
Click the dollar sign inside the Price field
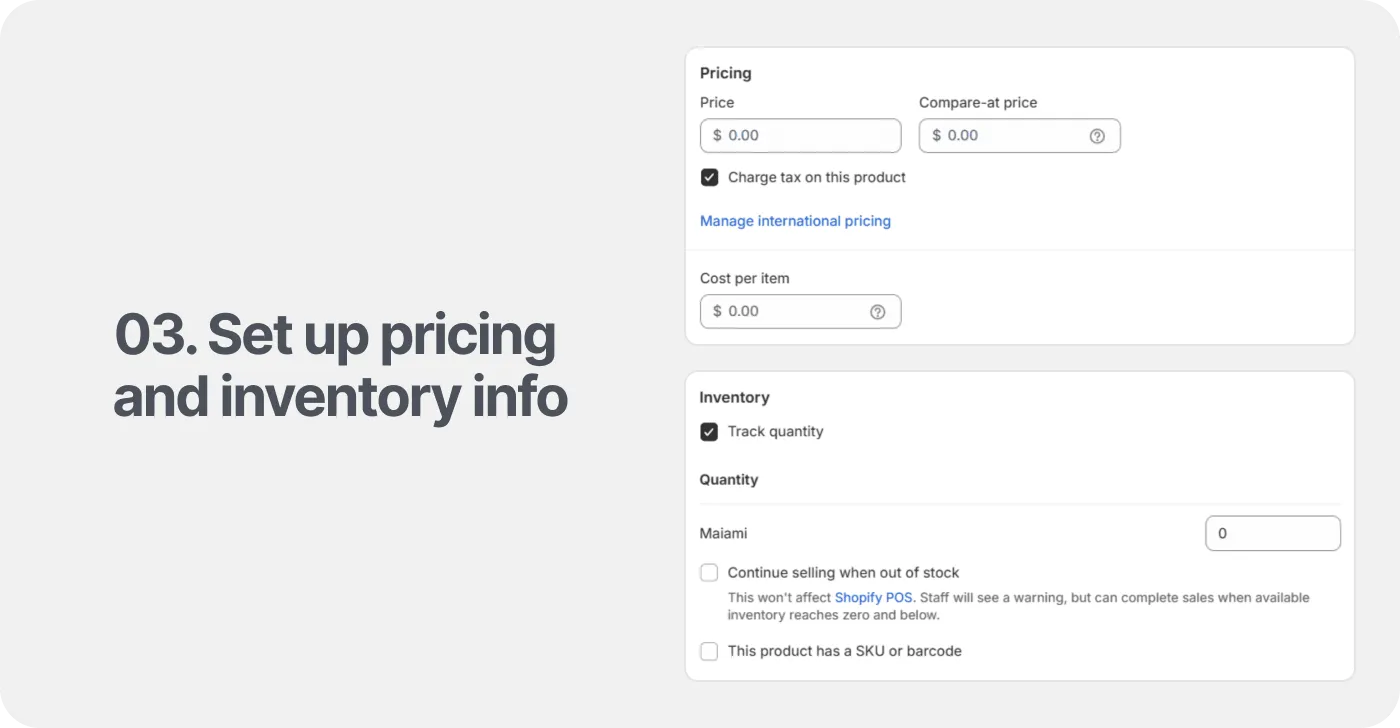(716, 135)
